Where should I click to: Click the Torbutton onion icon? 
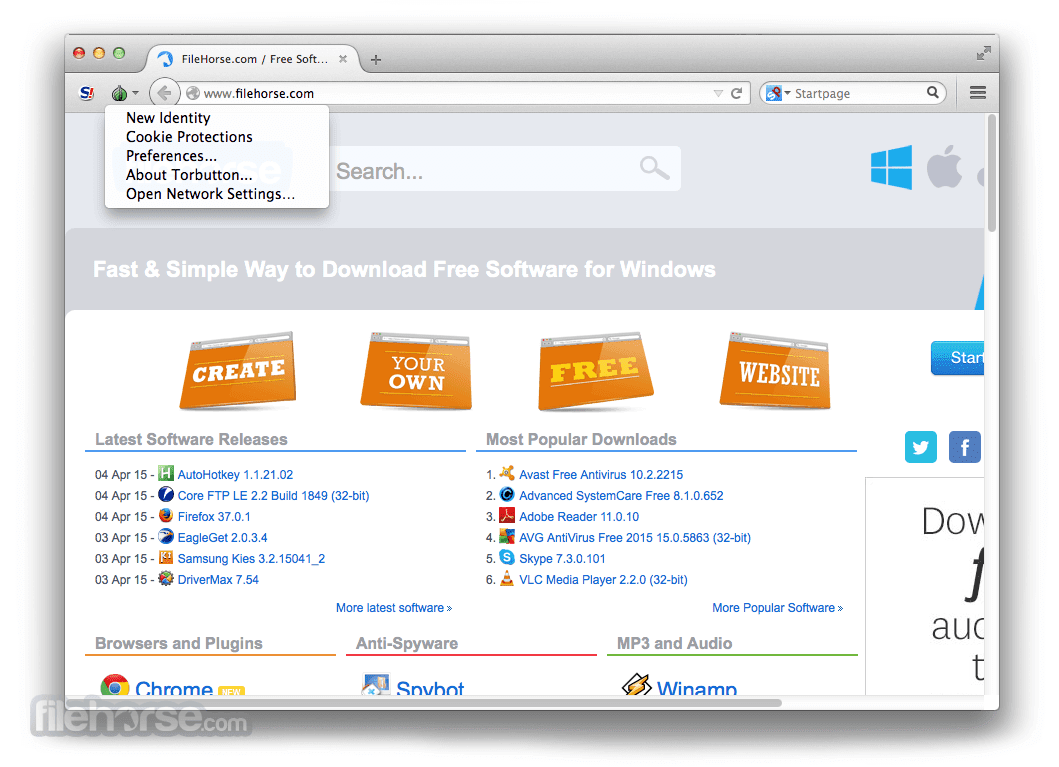click(119, 93)
